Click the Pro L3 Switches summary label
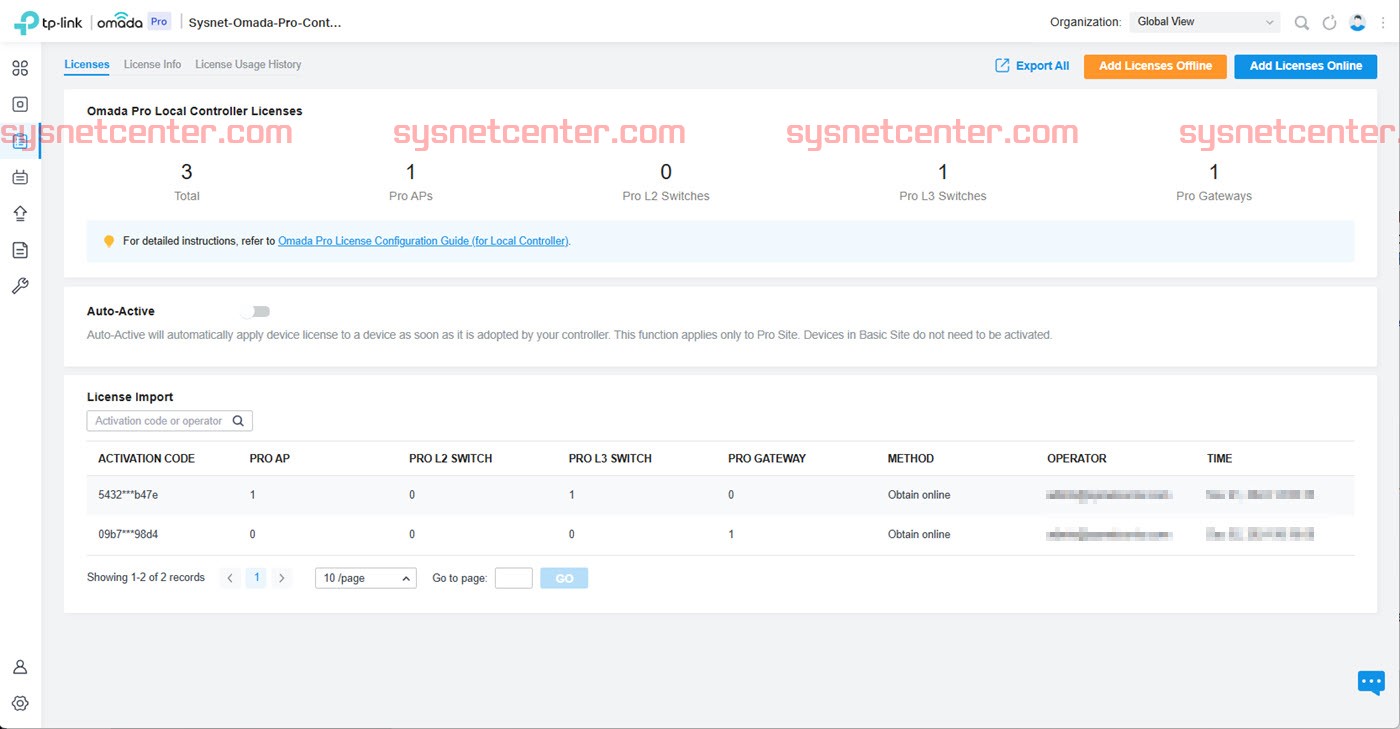The height and width of the screenshot is (729, 1400). pos(943,196)
